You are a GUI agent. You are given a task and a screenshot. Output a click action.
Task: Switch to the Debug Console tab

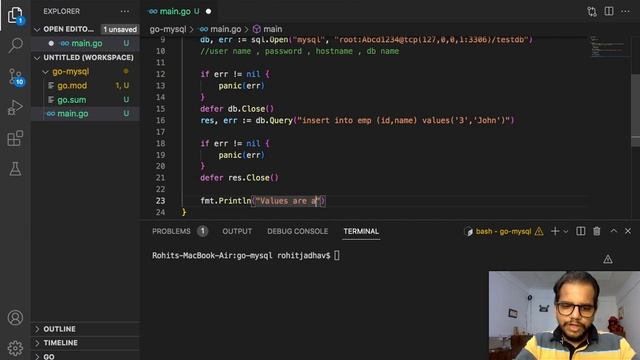(x=298, y=231)
